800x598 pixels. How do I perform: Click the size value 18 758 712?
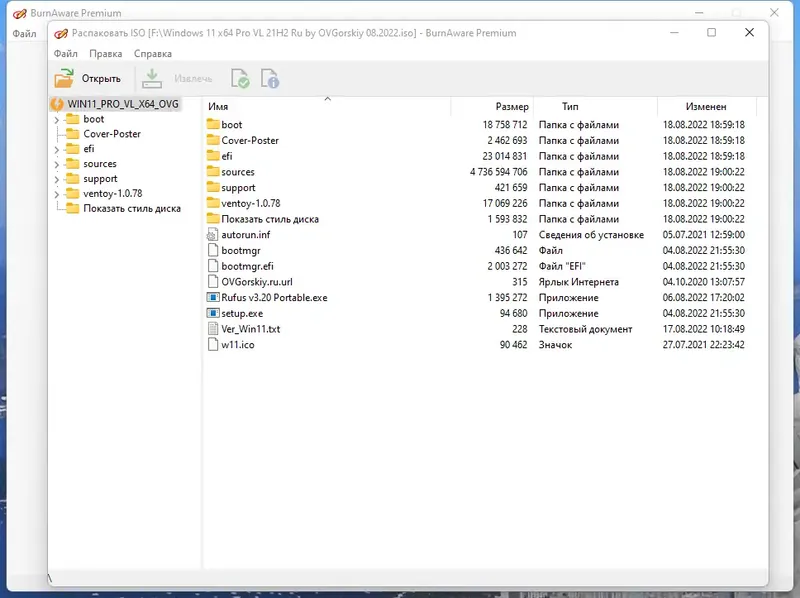point(505,124)
